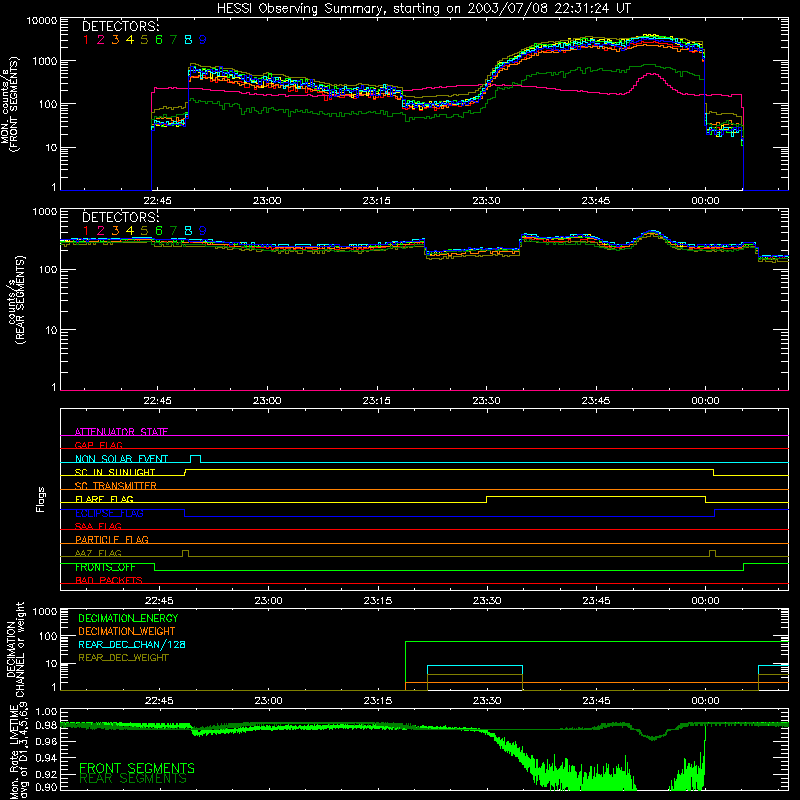Viewport: 800px width, 800px height.
Task: Click the vertical Flags axis label
Action: tap(41, 499)
